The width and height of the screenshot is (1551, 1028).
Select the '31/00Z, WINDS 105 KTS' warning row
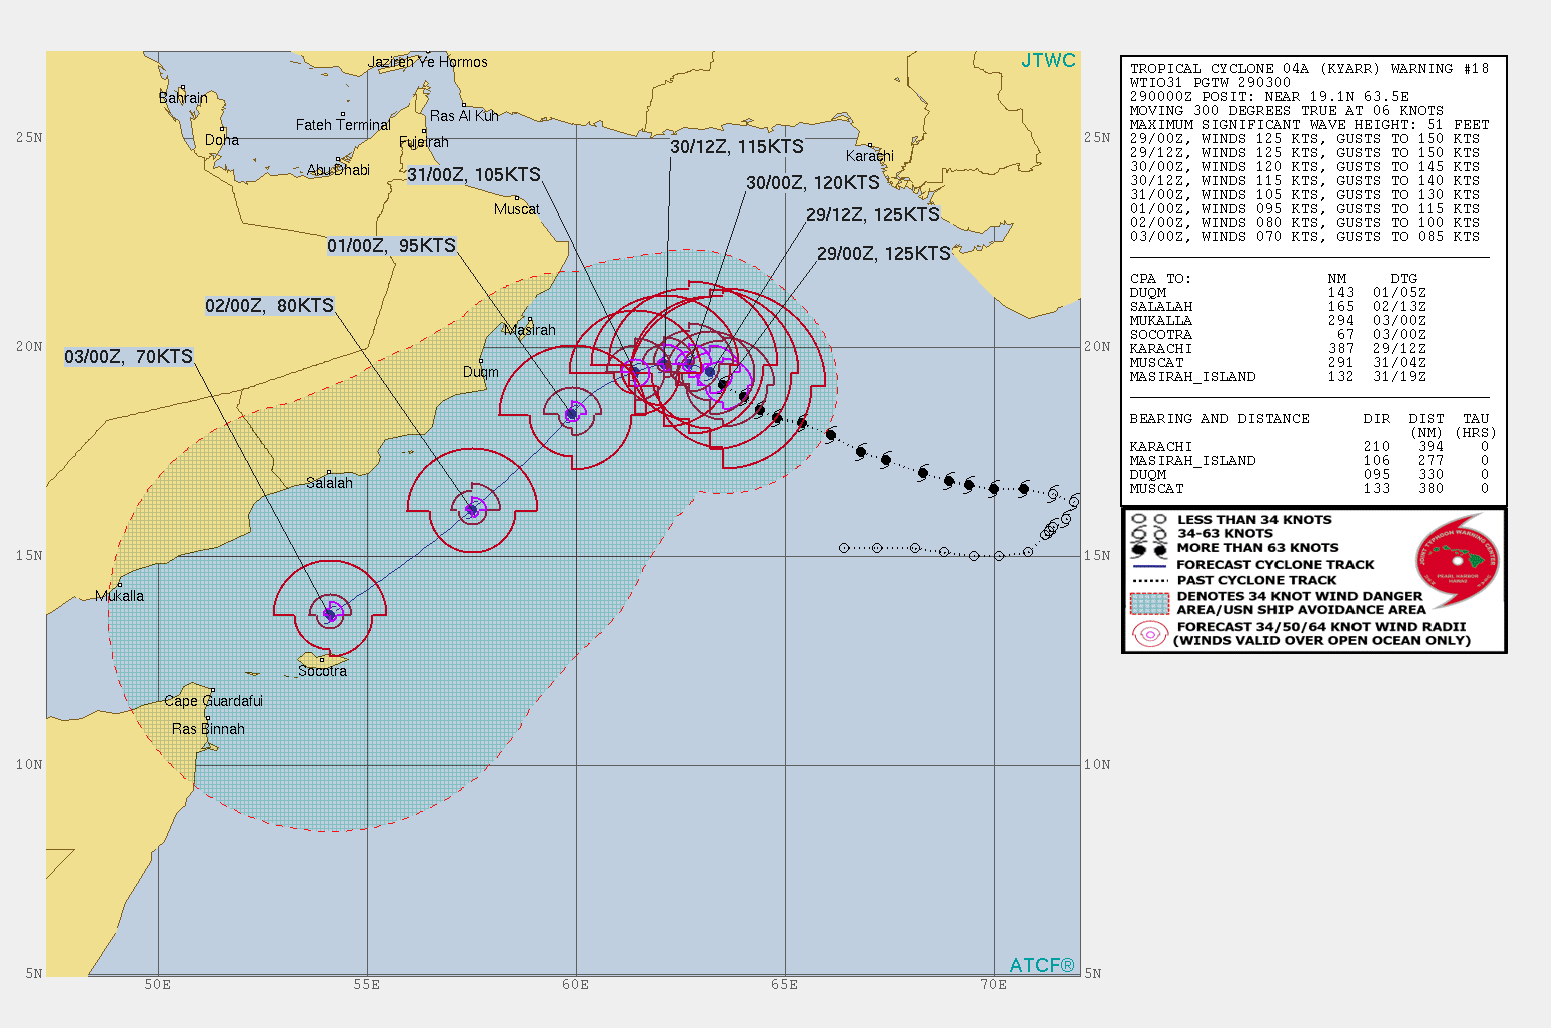1305,195
